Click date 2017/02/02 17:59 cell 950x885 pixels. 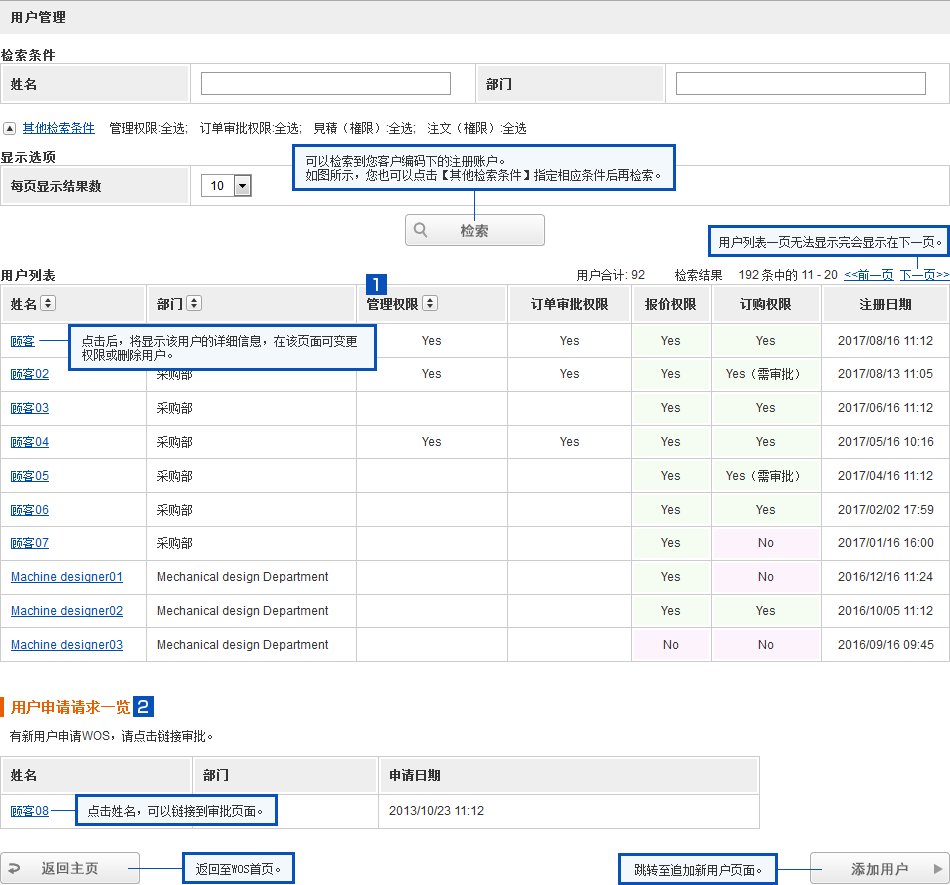pos(886,509)
